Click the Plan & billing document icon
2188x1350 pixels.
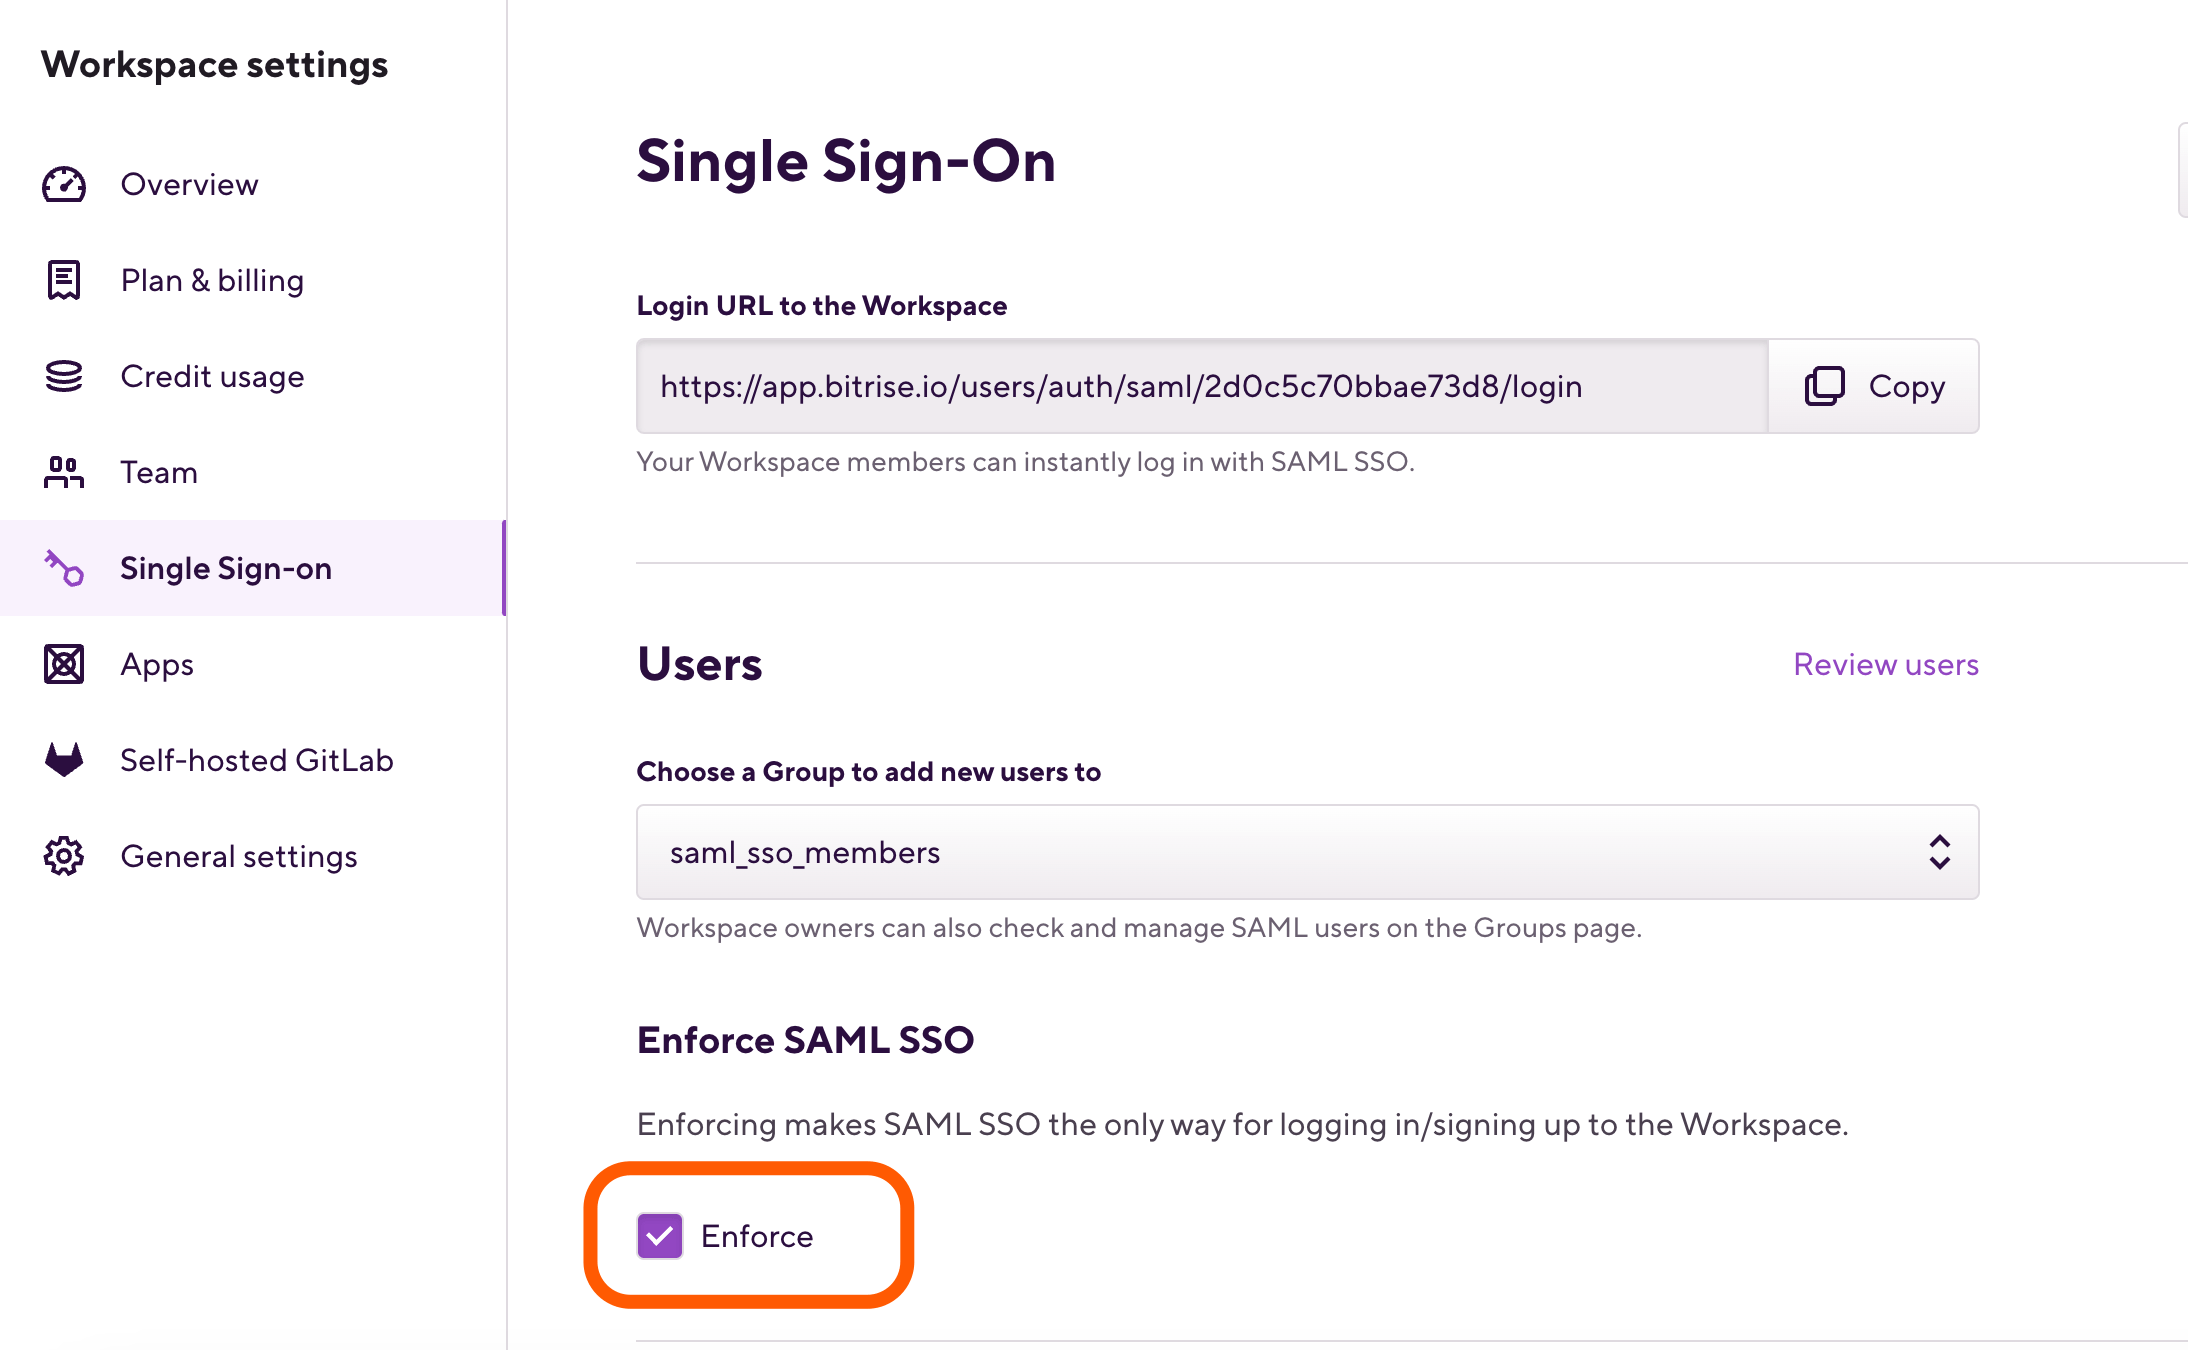pos(63,280)
